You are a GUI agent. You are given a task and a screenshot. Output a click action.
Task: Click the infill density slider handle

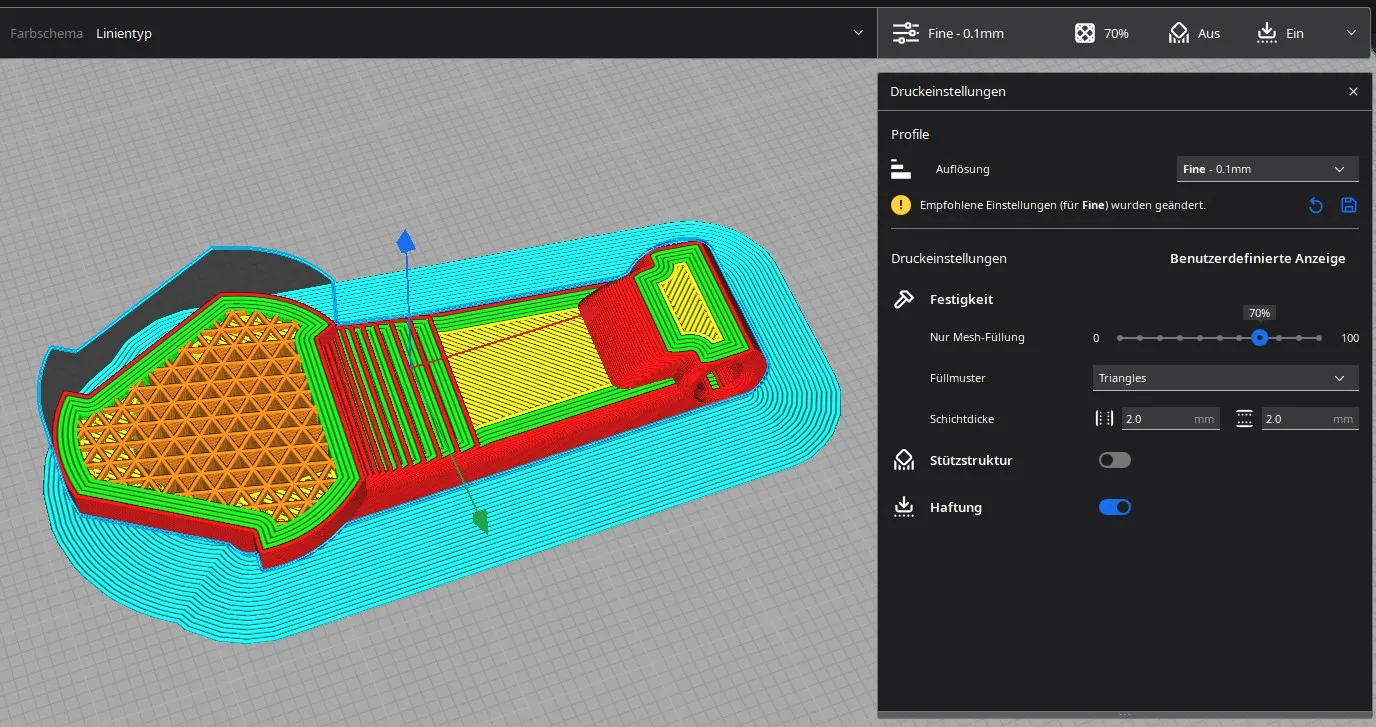1260,338
